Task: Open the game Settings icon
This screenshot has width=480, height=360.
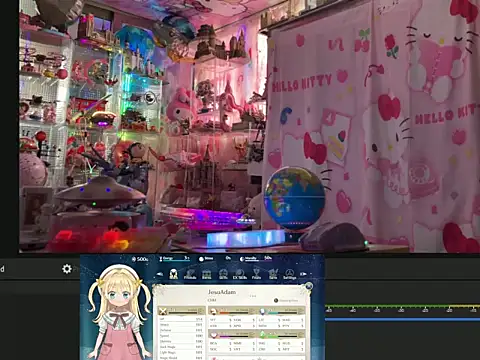Action: click(290, 274)
